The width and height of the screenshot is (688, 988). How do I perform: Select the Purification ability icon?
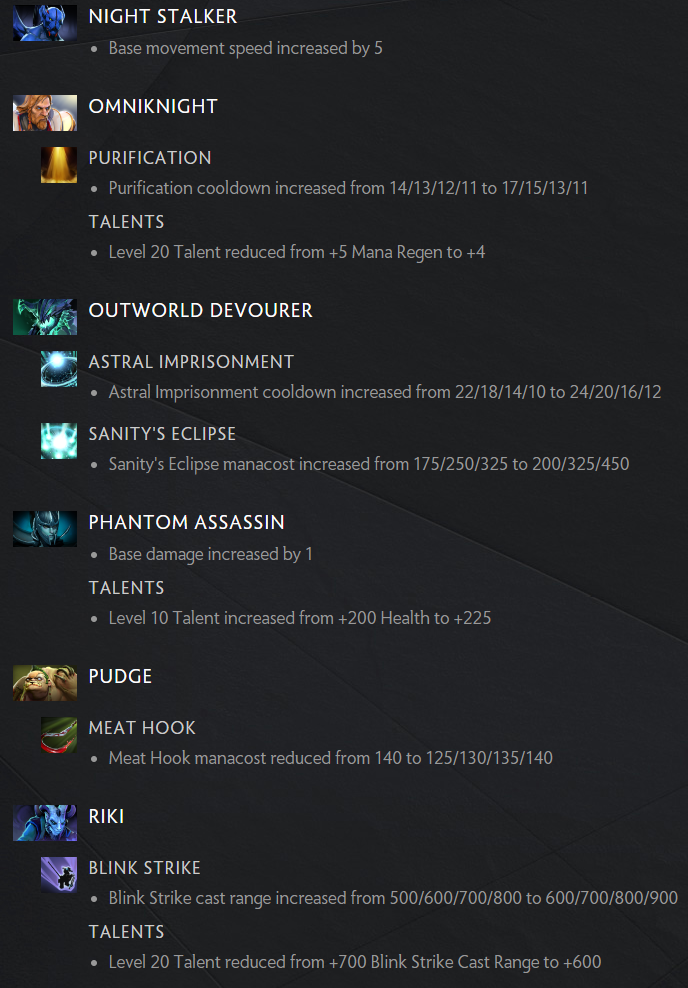(59, 165)
